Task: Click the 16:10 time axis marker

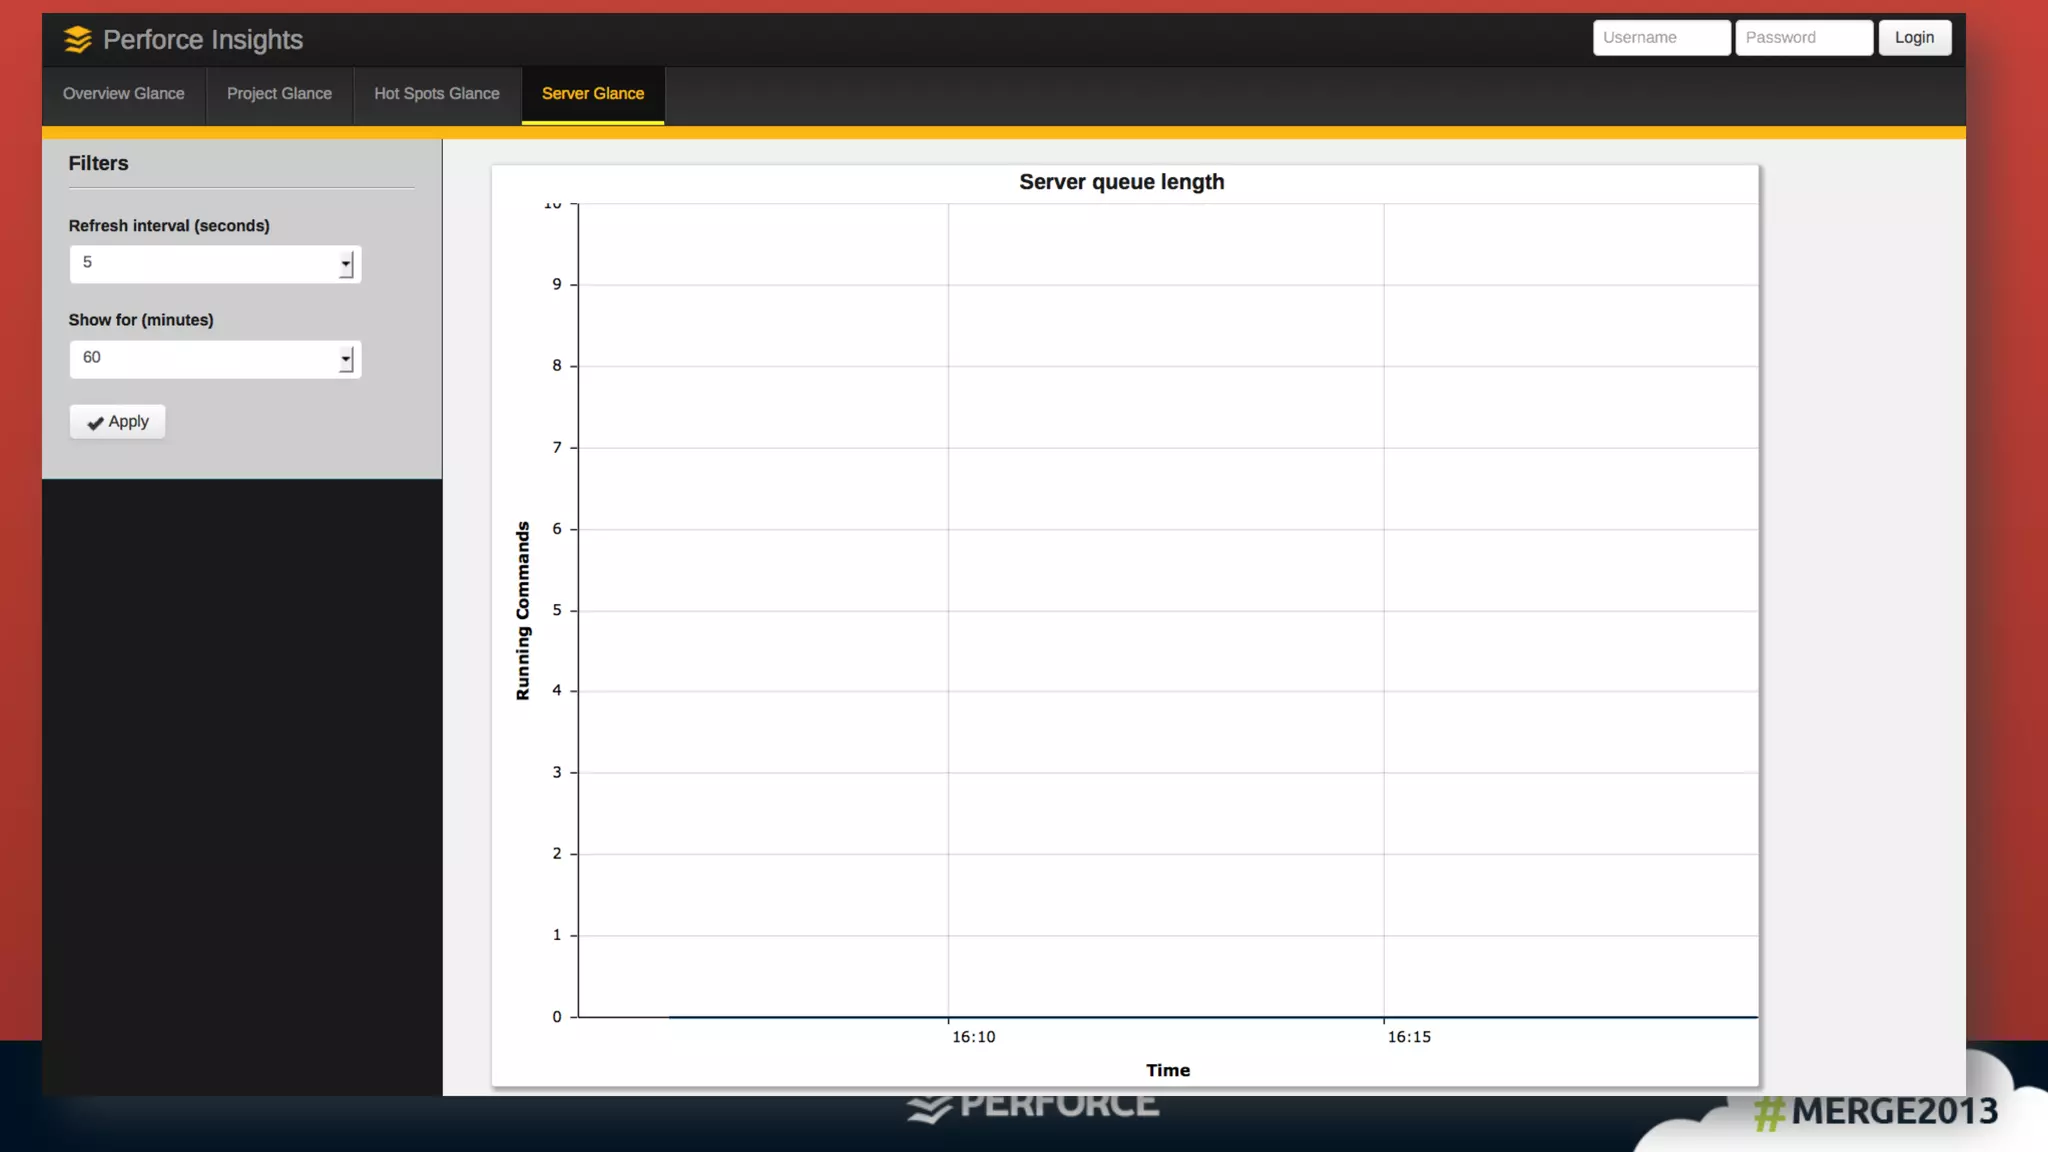Action: coord(973,1037)
